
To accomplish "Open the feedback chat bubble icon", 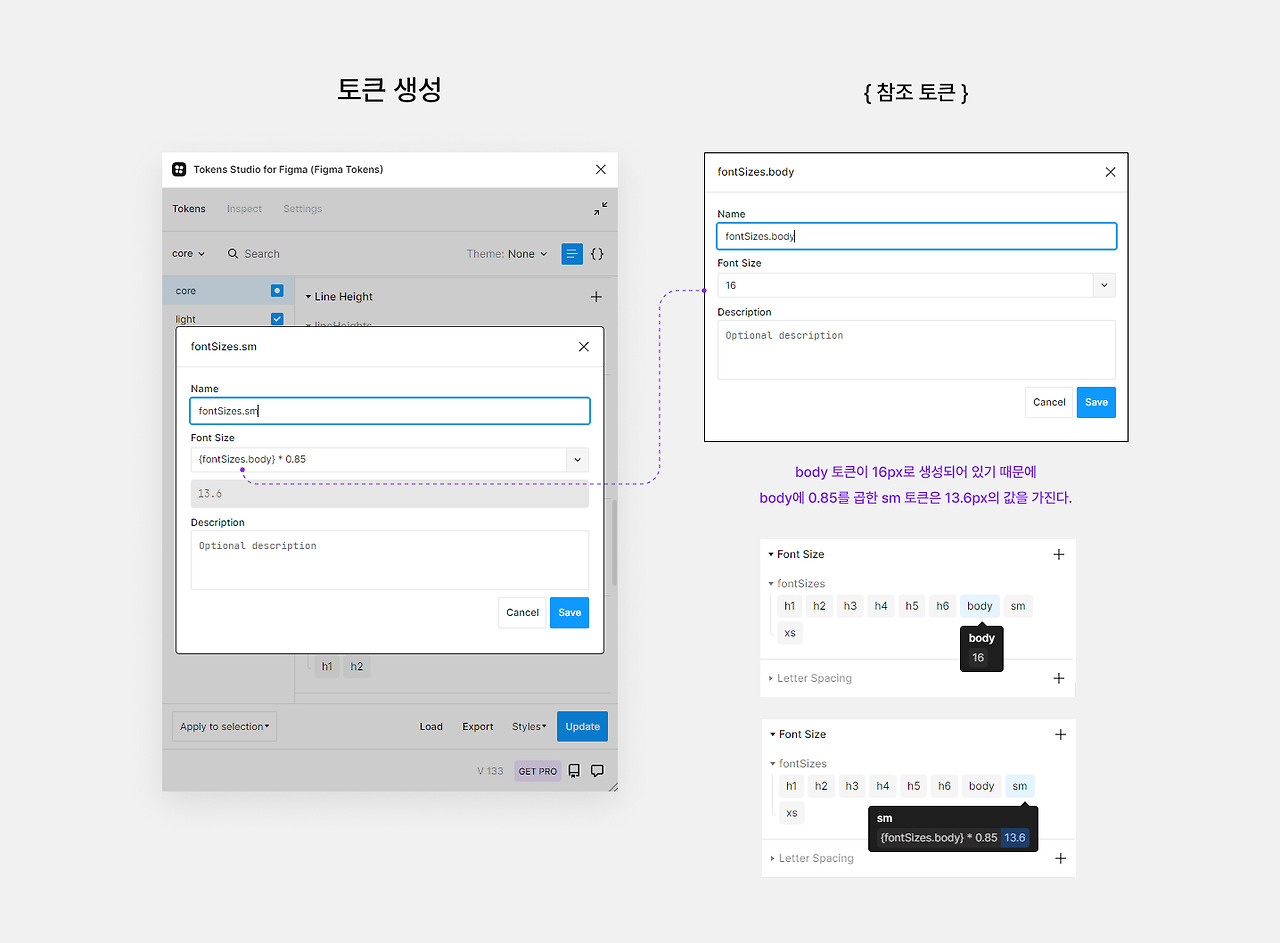I will 597,770.
